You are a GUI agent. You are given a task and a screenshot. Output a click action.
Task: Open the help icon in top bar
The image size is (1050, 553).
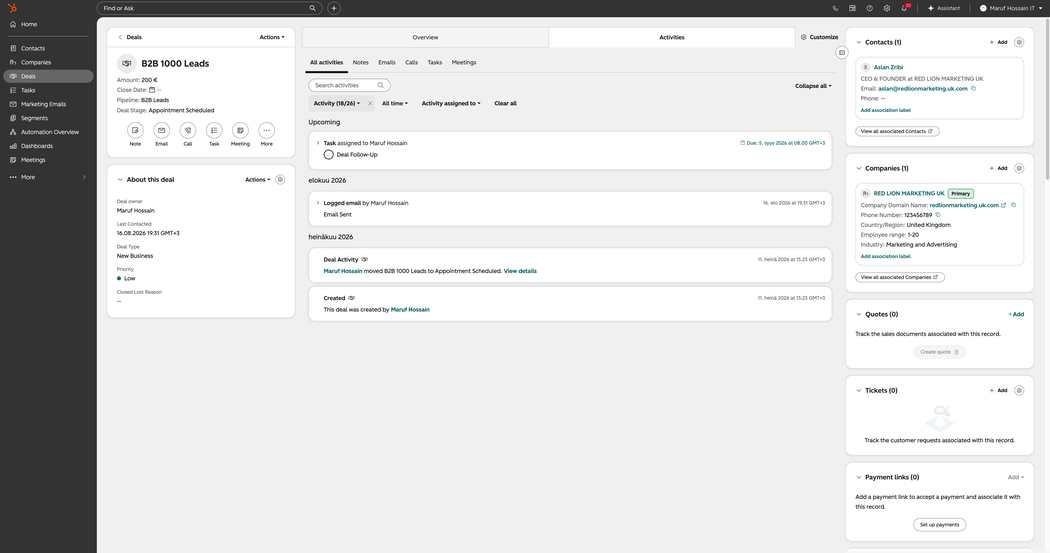[x=869, y=8]
